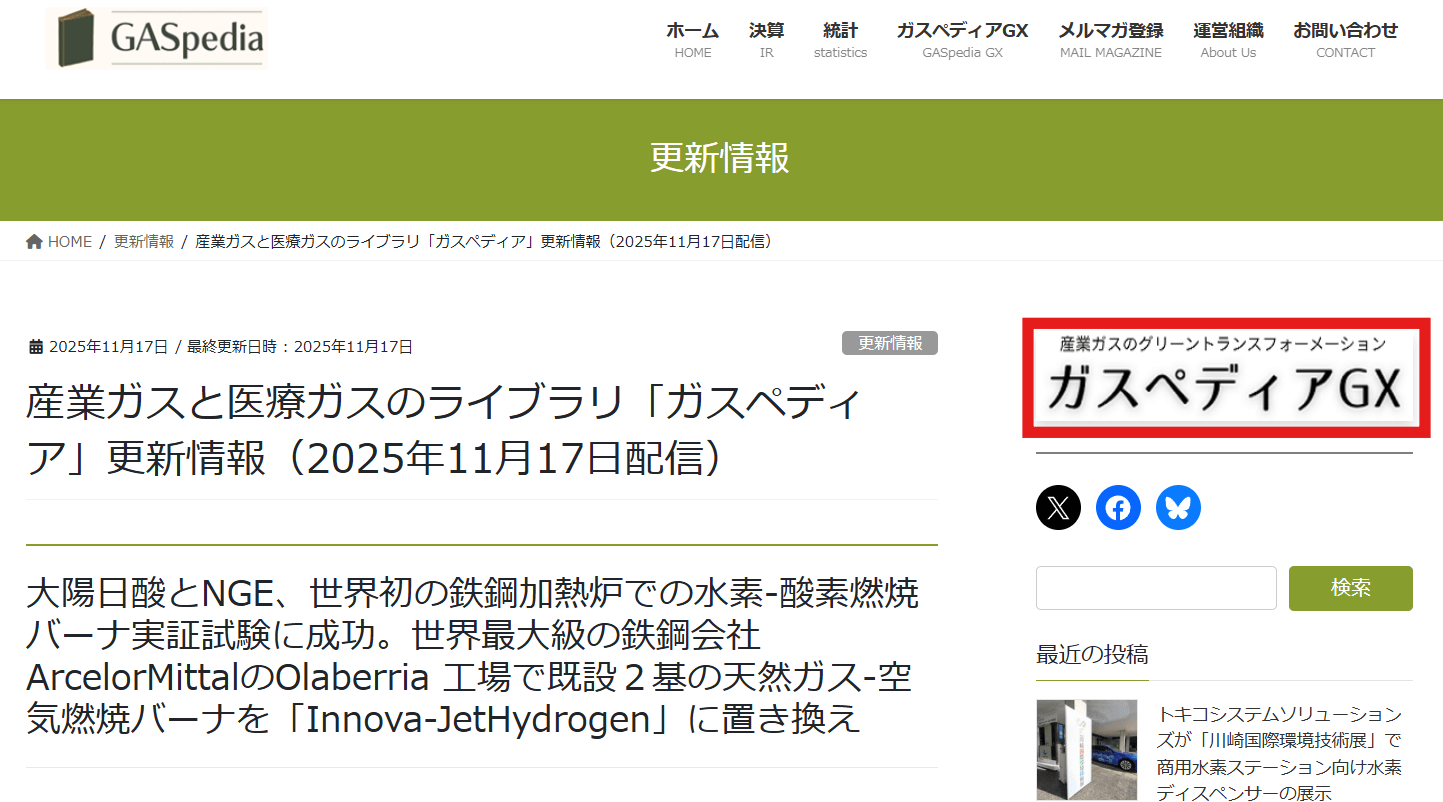
Task: Open the hydrogen dispenser post thumbnail
Action: pos(1087,750)
